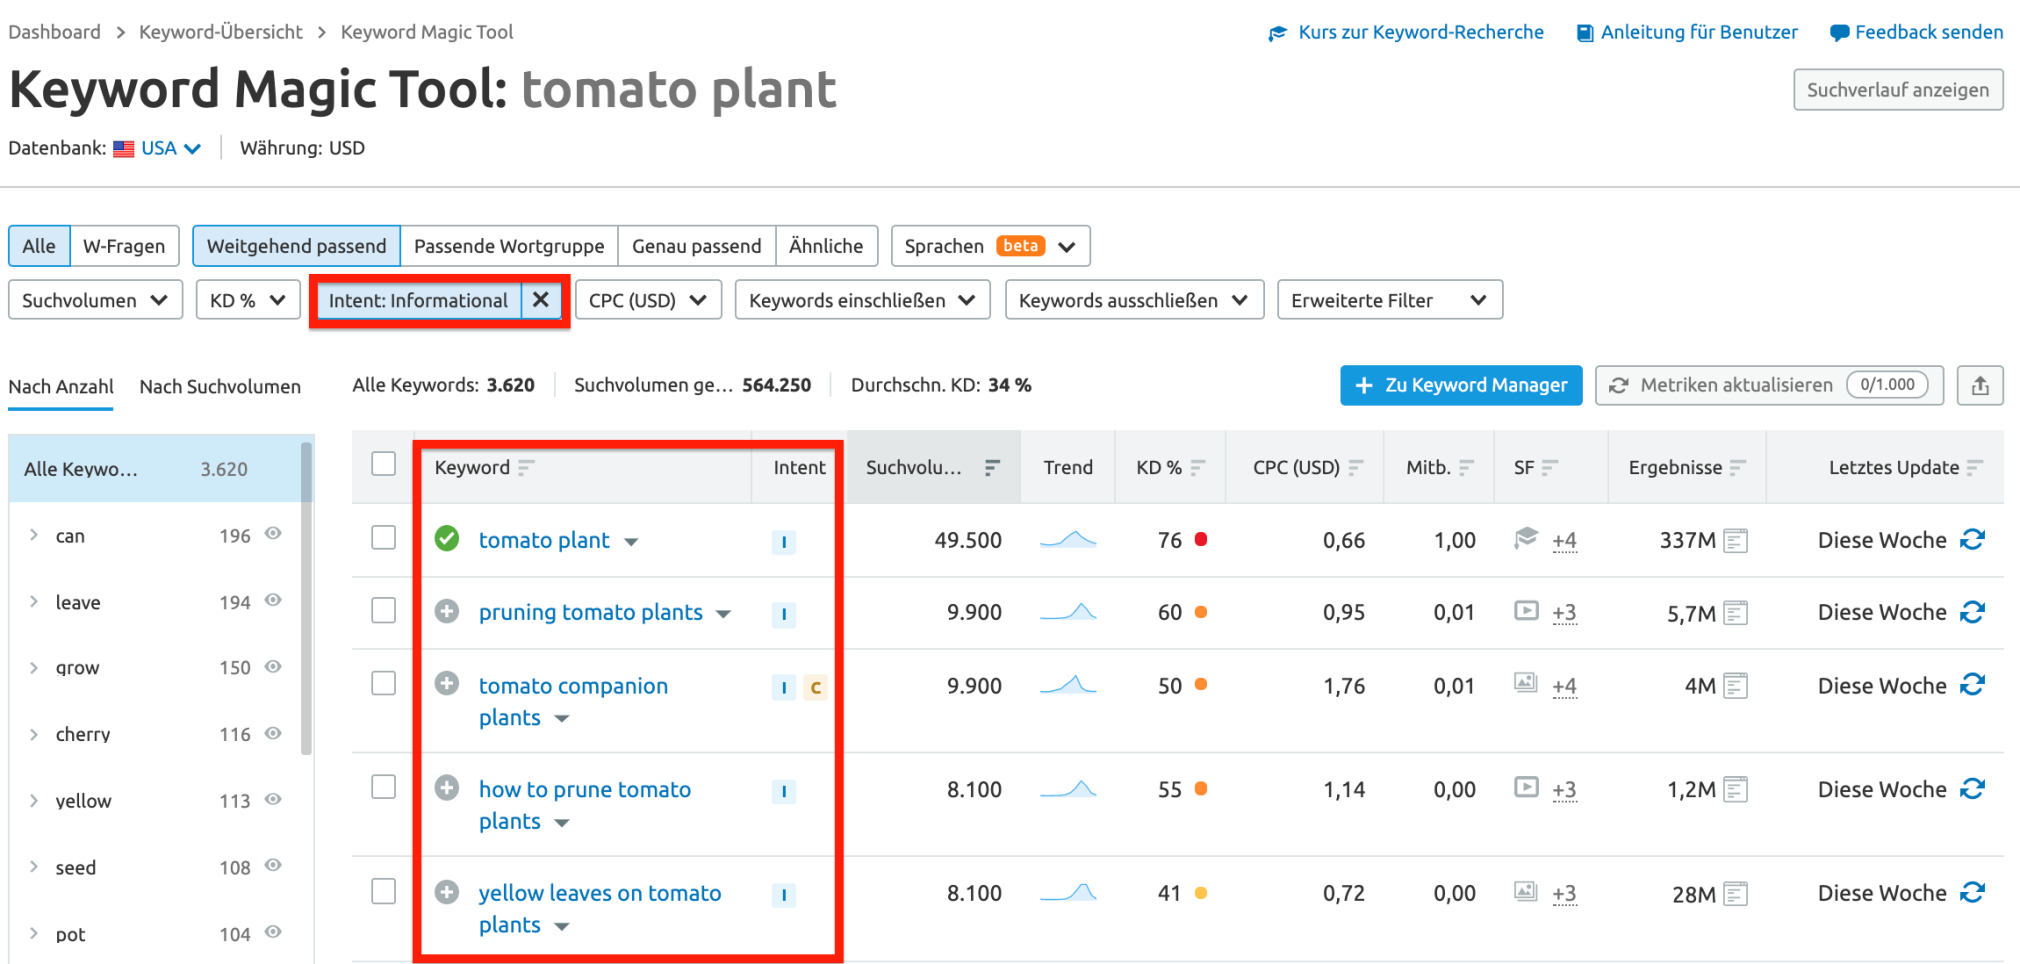The image size is (2020, 964).
Task: Check the tomato companion plants checkbox
Action: tap(384, 683)
